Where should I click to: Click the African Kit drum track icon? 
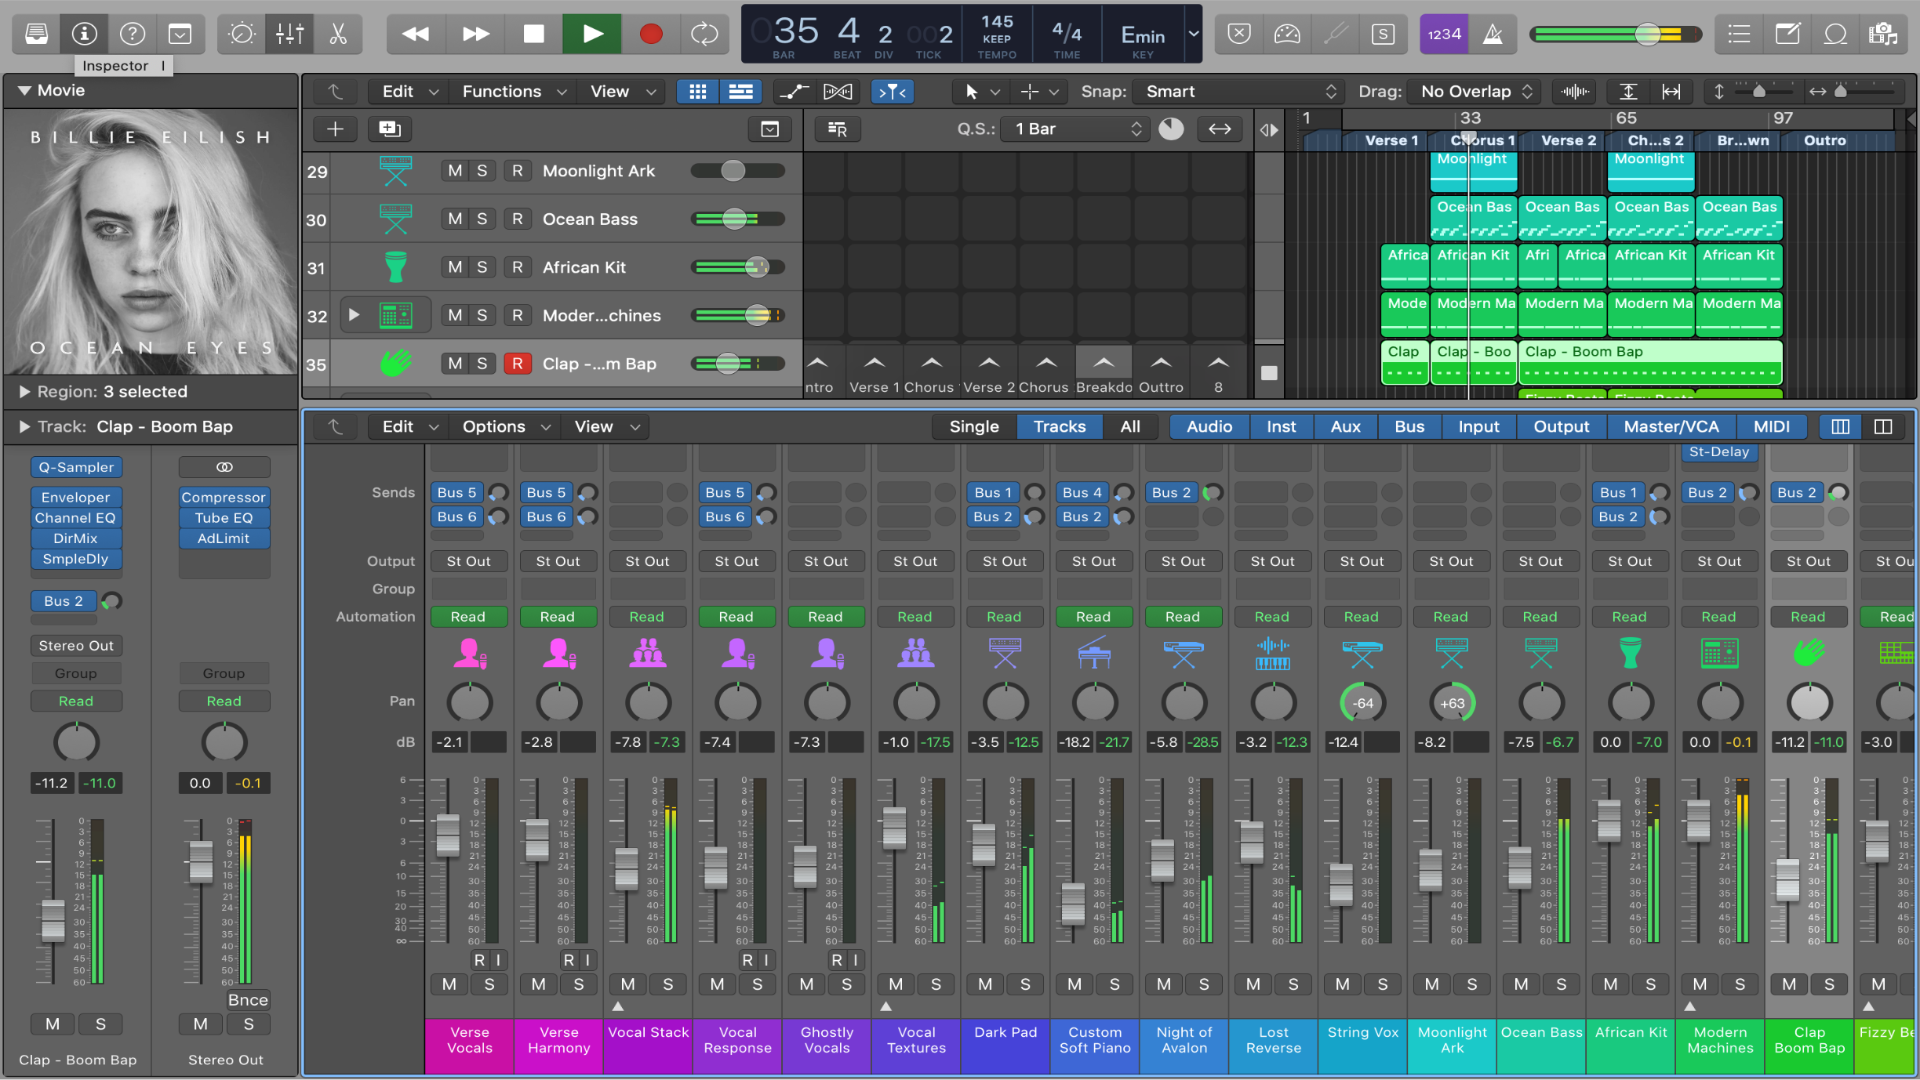pyautogui.click(x=395, y=267)
